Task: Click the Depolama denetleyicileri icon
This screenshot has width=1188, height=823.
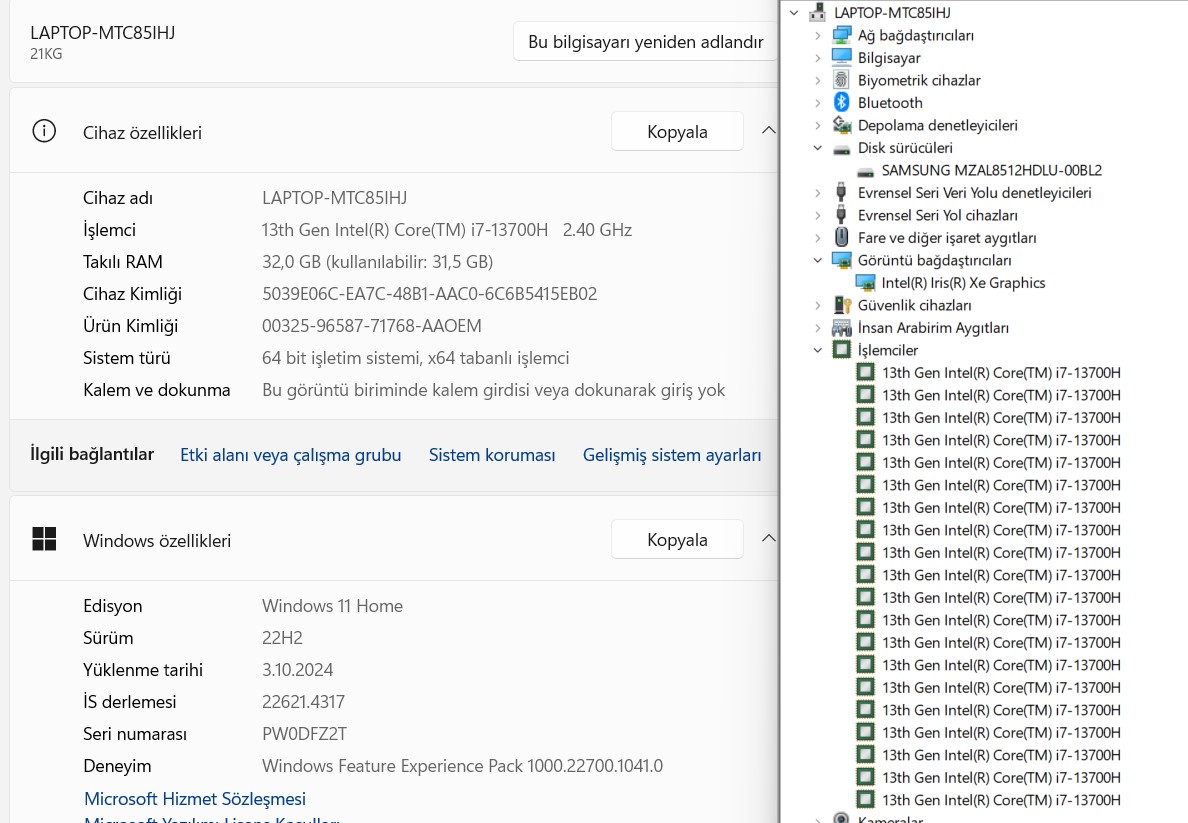Action: coord(841,125)
